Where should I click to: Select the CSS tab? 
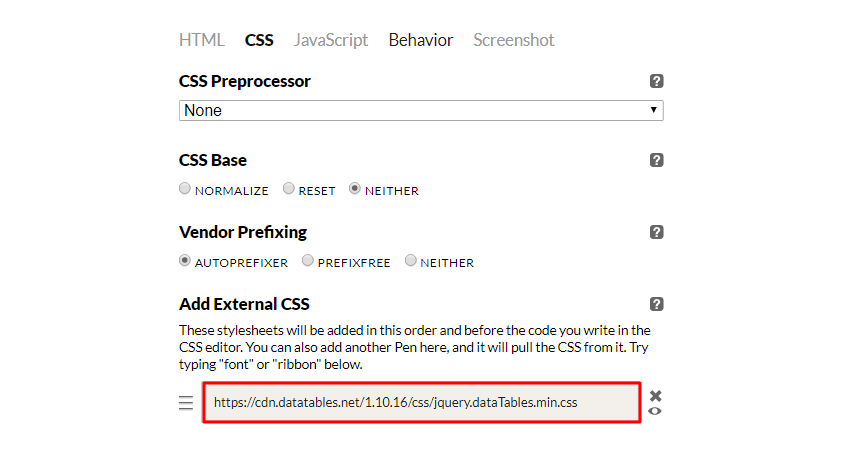[x=259, y=40]
